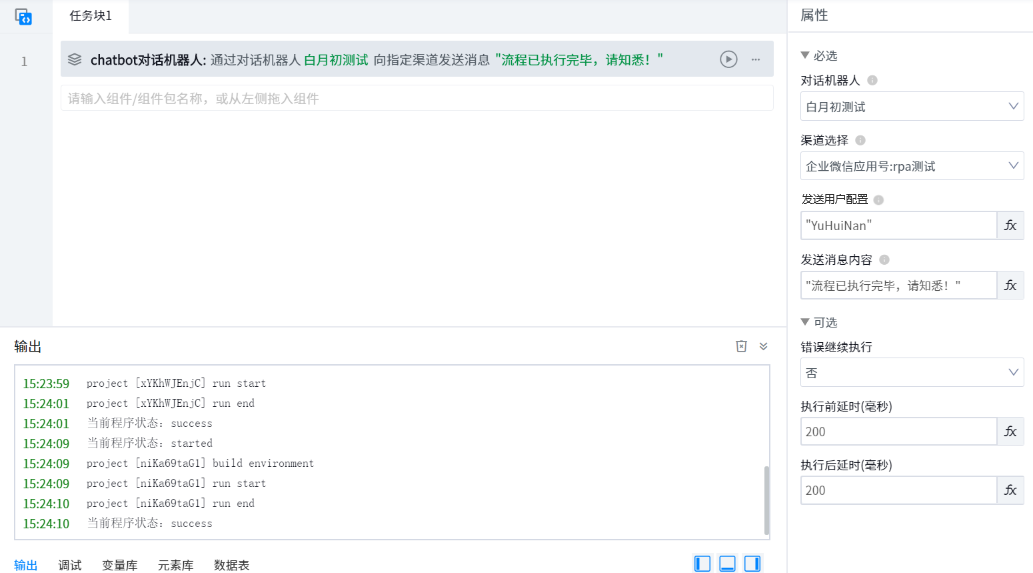Screen dimensions: 1033x573
Task: Collapse the output panel with the double chevron
Action: pyautogui.click(x=763, y=346)
